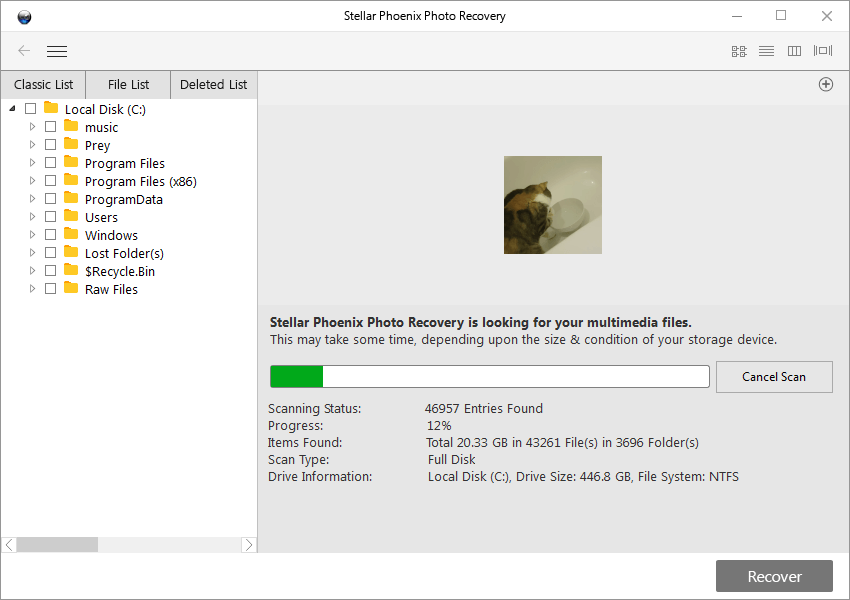Click the green scan progress bar
The height and width of the screenshot is (600, 850).
coord(490,377)
